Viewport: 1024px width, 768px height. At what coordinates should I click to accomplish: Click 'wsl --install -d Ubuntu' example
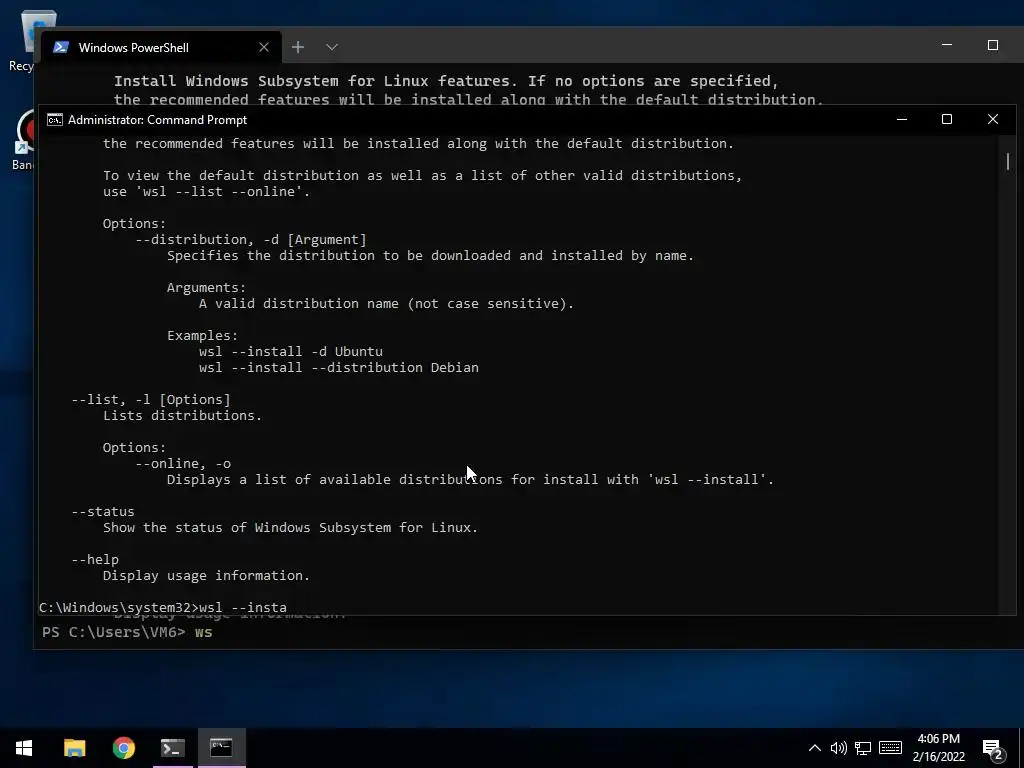click(x=291, y=351)
